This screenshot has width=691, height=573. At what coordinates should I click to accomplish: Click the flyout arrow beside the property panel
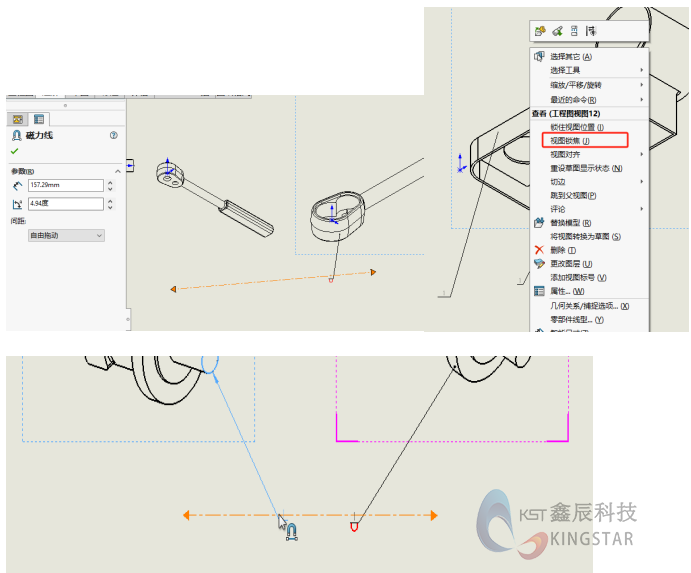[130, 166]
